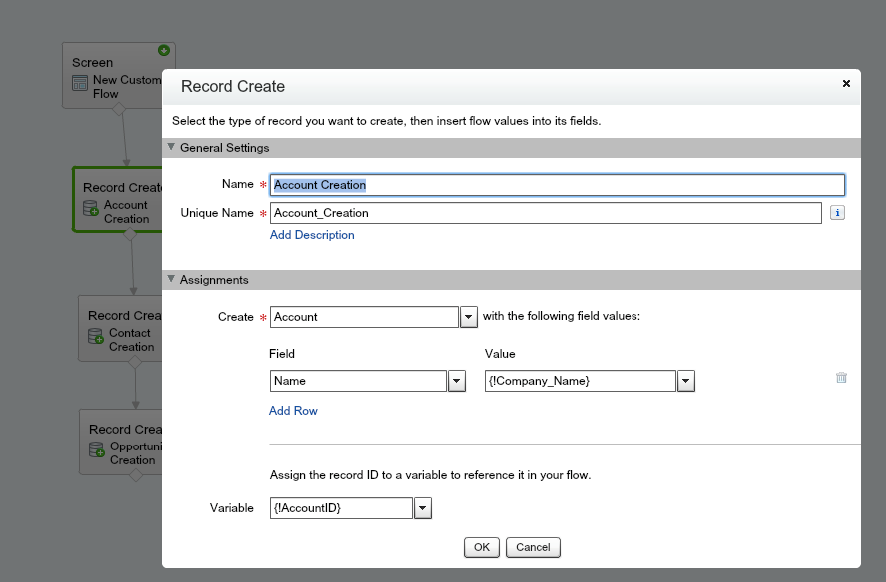Click into the Name text field
Screen dimensions: 886x582
[557, 185]
